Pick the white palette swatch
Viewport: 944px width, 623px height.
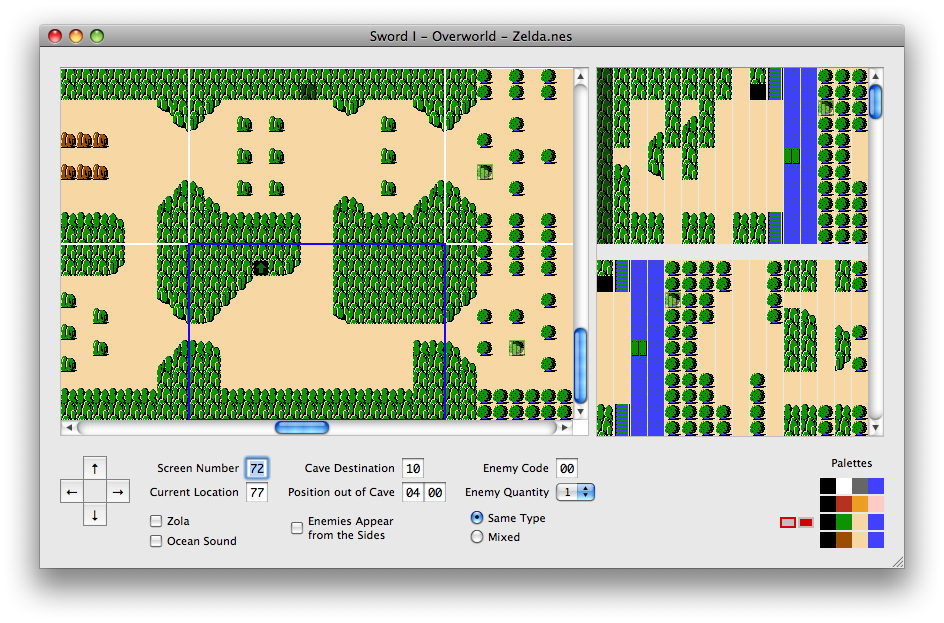pos(844,486)
